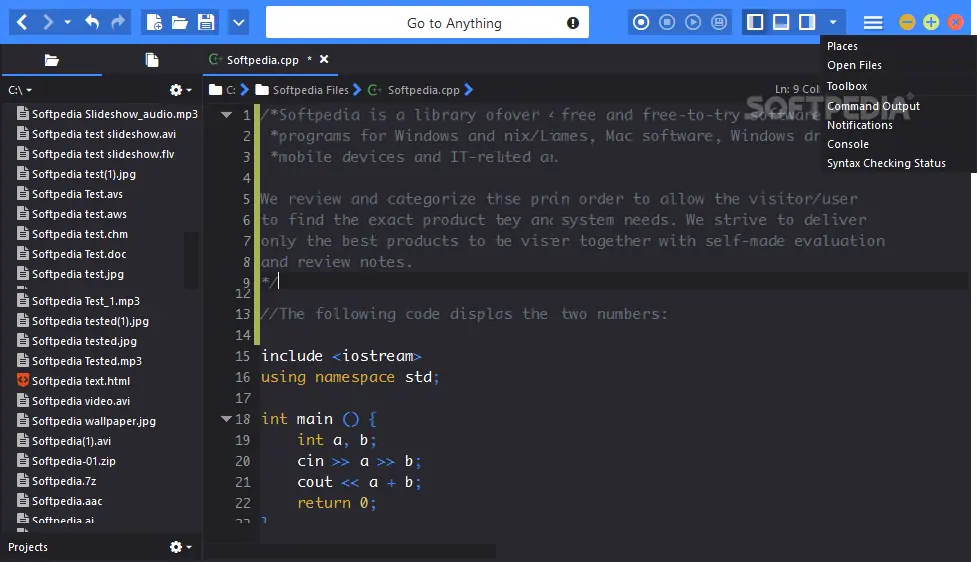Expand the toolbar overflow chevron
This screenshot has width=977, height=562.
pos(239,23)
